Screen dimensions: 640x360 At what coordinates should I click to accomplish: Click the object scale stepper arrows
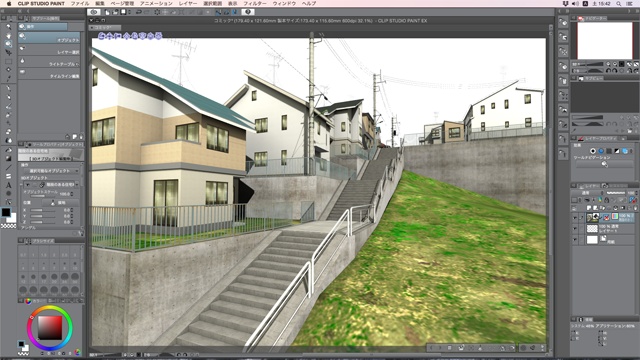pyautogui.click(x=72, y=194)
